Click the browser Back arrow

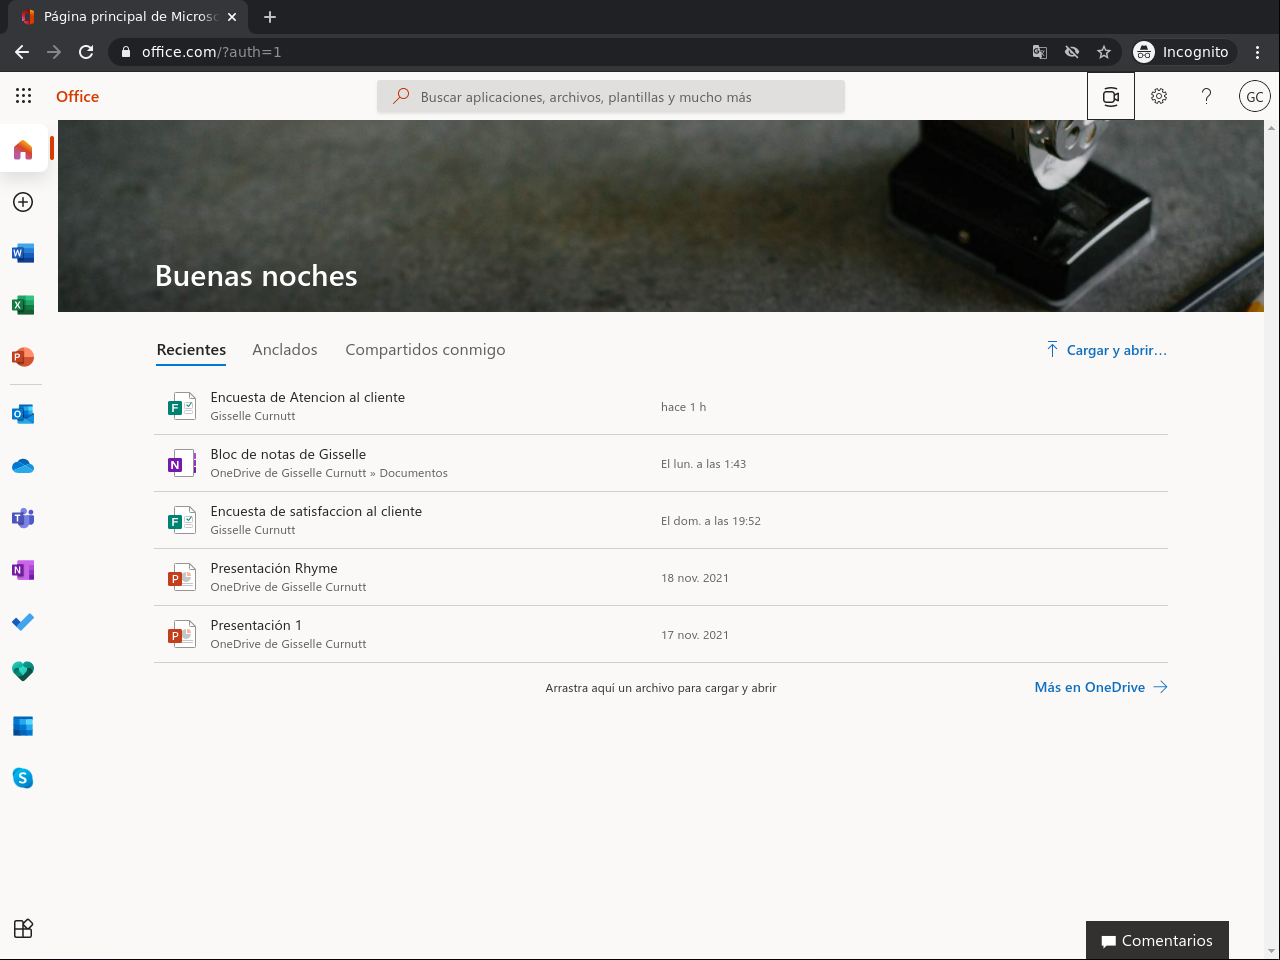click(x=22, y=52)
